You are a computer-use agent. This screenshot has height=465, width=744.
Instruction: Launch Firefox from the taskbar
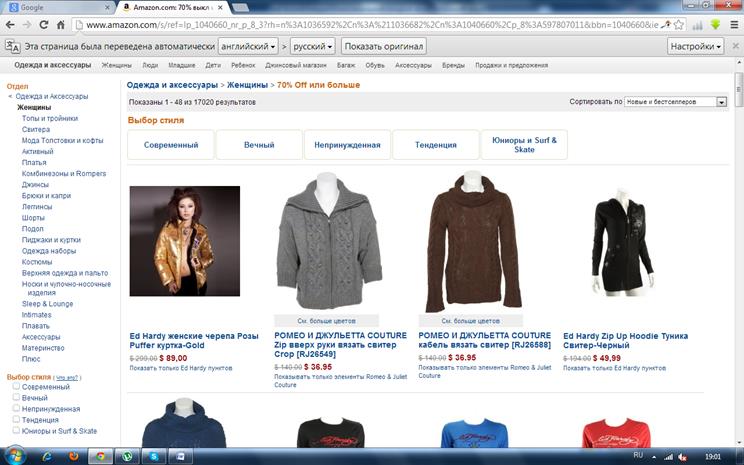tap(74, 456)
